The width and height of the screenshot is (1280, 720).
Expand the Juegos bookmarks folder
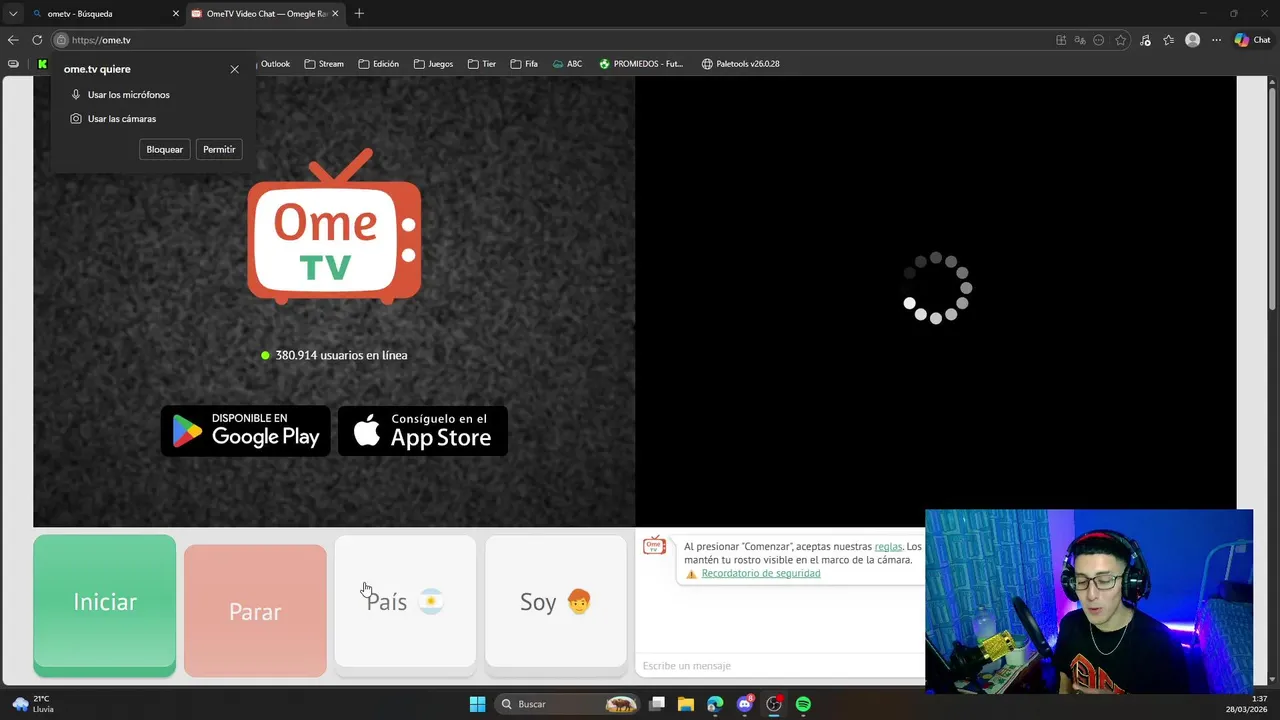[433, 64]
